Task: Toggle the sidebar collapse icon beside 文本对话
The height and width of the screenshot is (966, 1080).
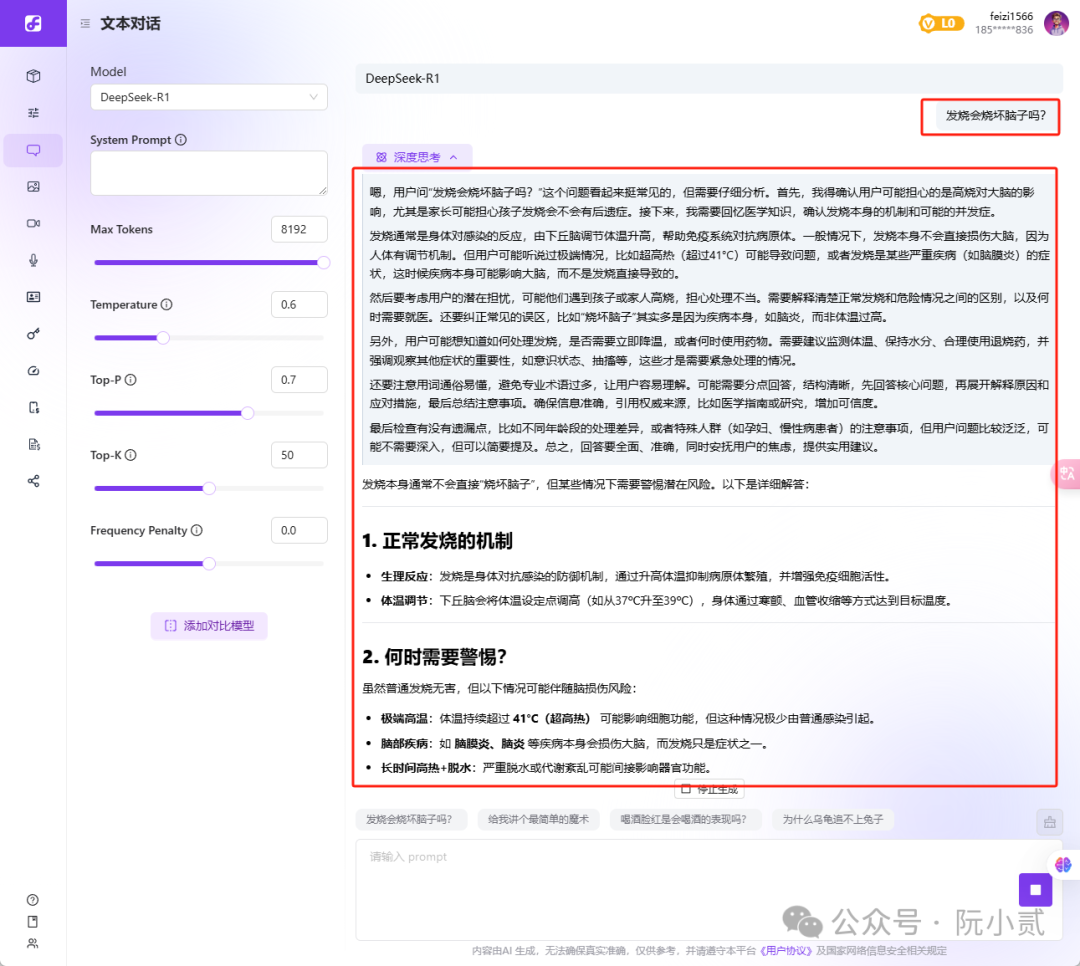Action: pyautogui.click(x=85, y=23)
